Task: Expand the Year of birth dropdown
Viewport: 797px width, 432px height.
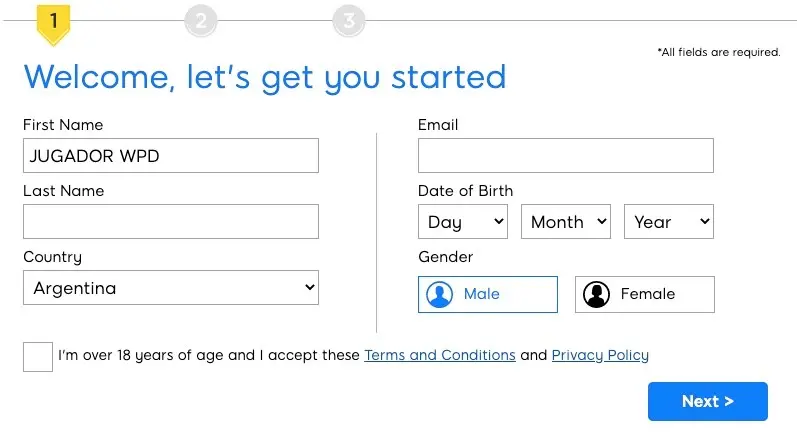Action: tap(669, 222)
